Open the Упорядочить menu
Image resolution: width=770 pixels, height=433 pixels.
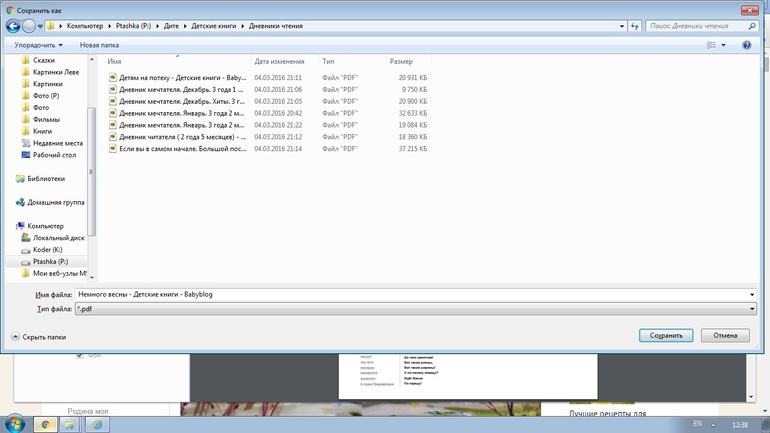pos(38,45)
